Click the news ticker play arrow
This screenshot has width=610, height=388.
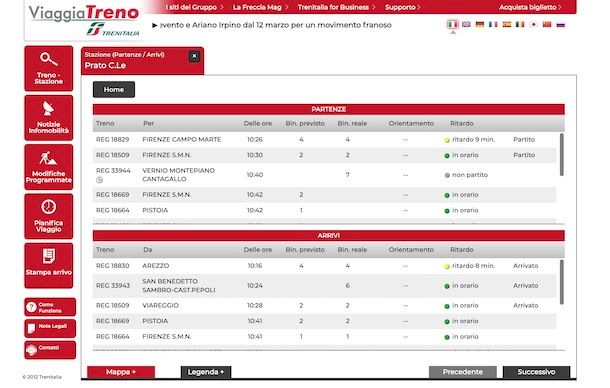point(154,25)
